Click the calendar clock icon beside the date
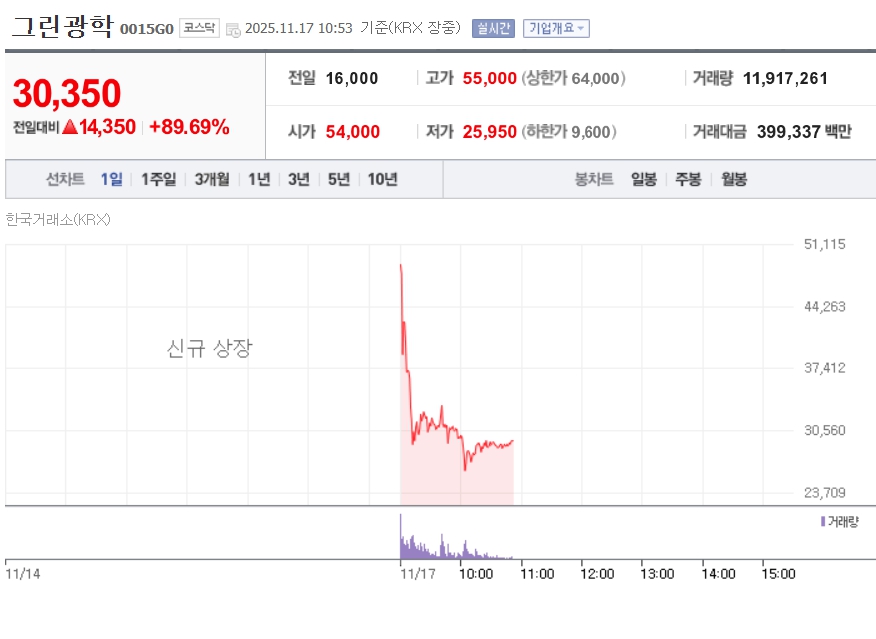Image resolution: width=876 pixels, height=639 pixels. pos(233,29)
